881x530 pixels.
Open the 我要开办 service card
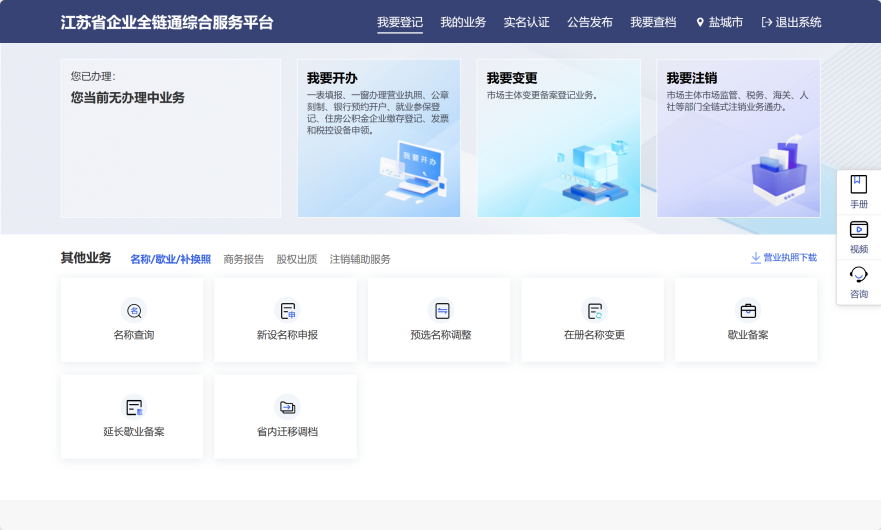pyautogui.click(x=379, y=138)
